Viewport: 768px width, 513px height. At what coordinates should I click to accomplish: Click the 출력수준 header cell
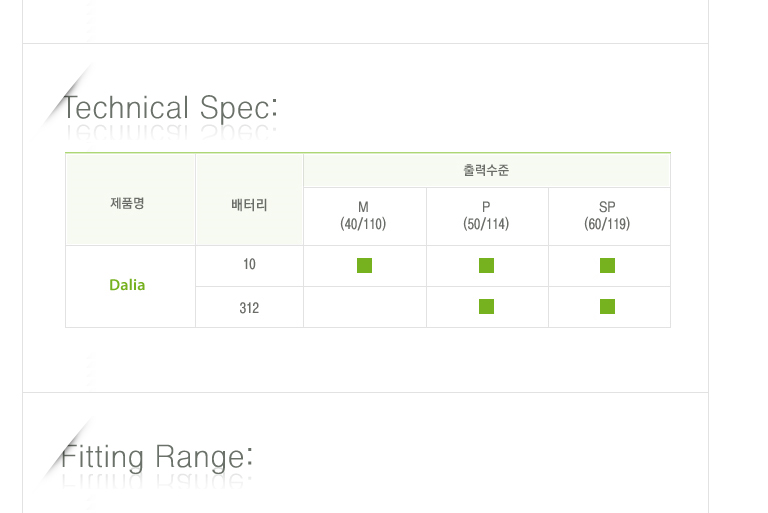click(486, 171)
